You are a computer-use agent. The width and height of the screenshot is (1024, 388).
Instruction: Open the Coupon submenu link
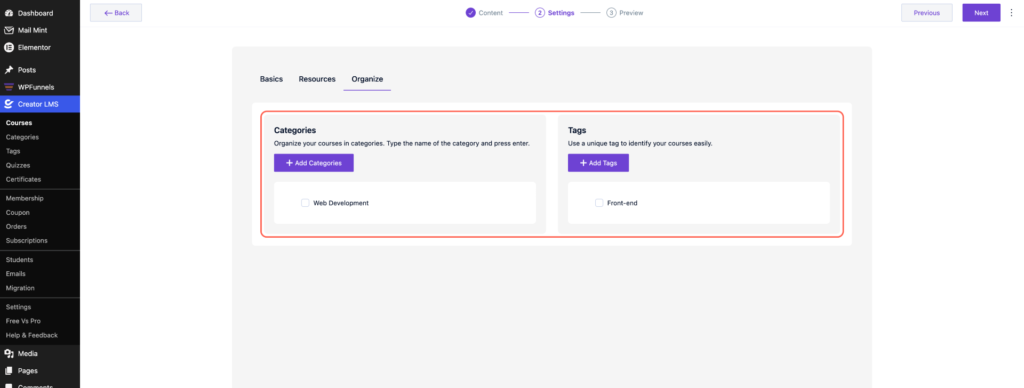point(18,212)
